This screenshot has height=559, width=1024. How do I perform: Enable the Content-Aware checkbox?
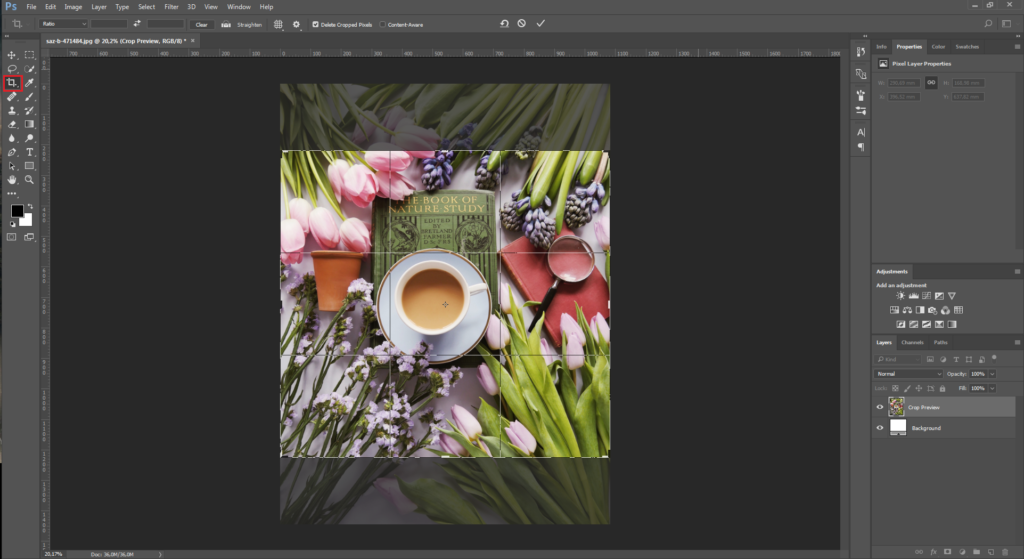coord(383,24)
